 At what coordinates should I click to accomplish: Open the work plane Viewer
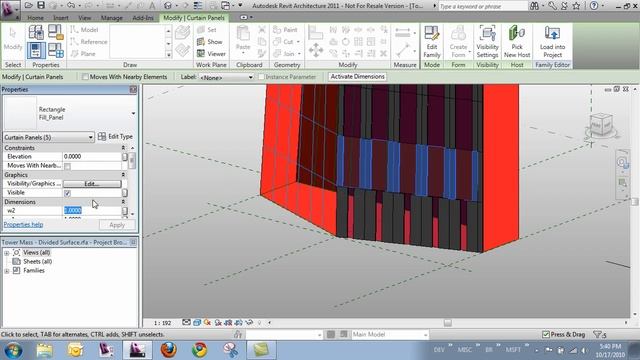click(211, 53)
